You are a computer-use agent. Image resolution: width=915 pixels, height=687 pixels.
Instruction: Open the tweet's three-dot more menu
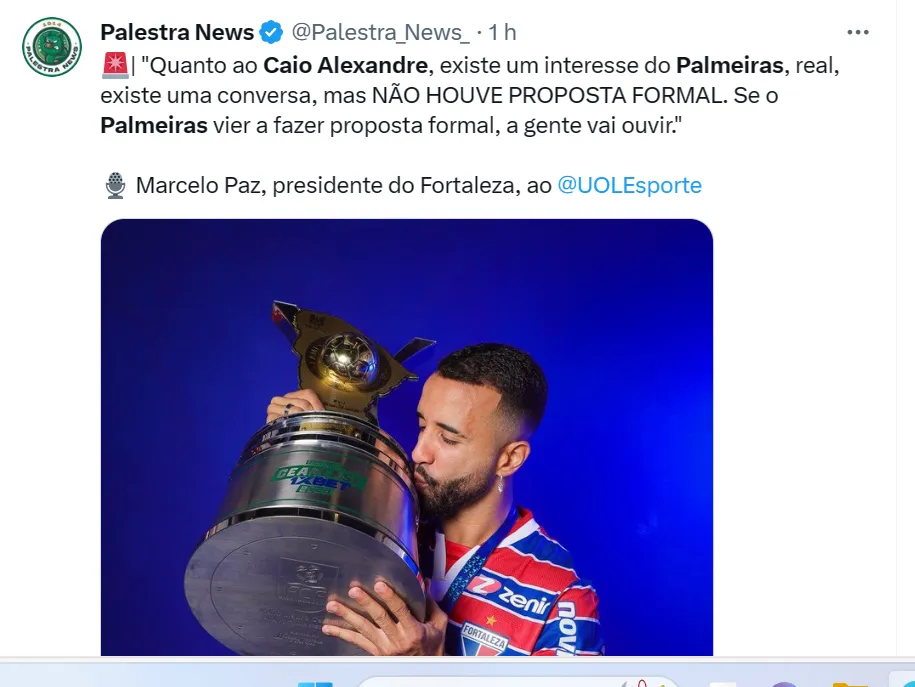click(858, 33)
